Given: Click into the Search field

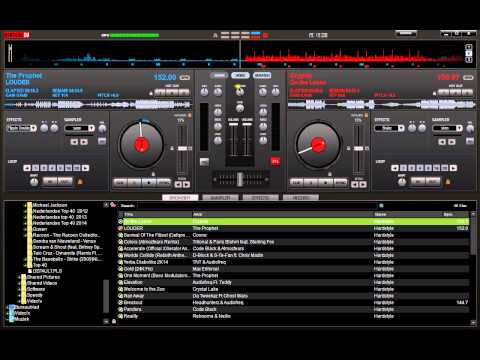Looking at the screenshot, I should (257, 206).
